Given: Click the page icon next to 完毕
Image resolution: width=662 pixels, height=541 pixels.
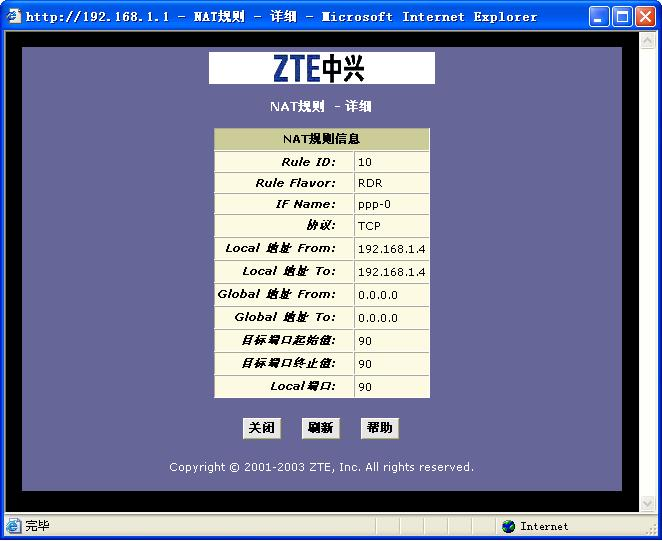Looking at the screenshot, I should point(13,526).
